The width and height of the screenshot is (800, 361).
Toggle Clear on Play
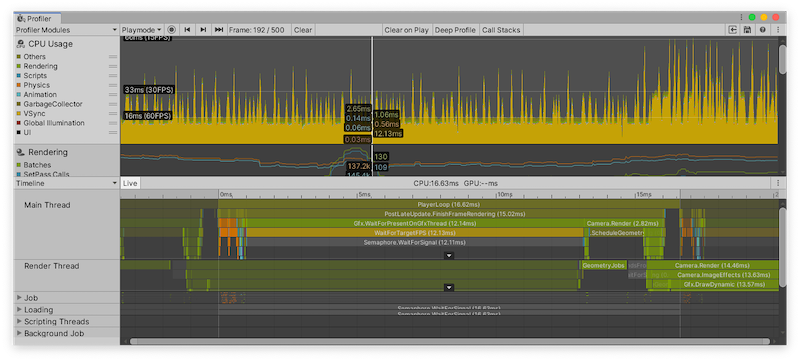point(406,30)
